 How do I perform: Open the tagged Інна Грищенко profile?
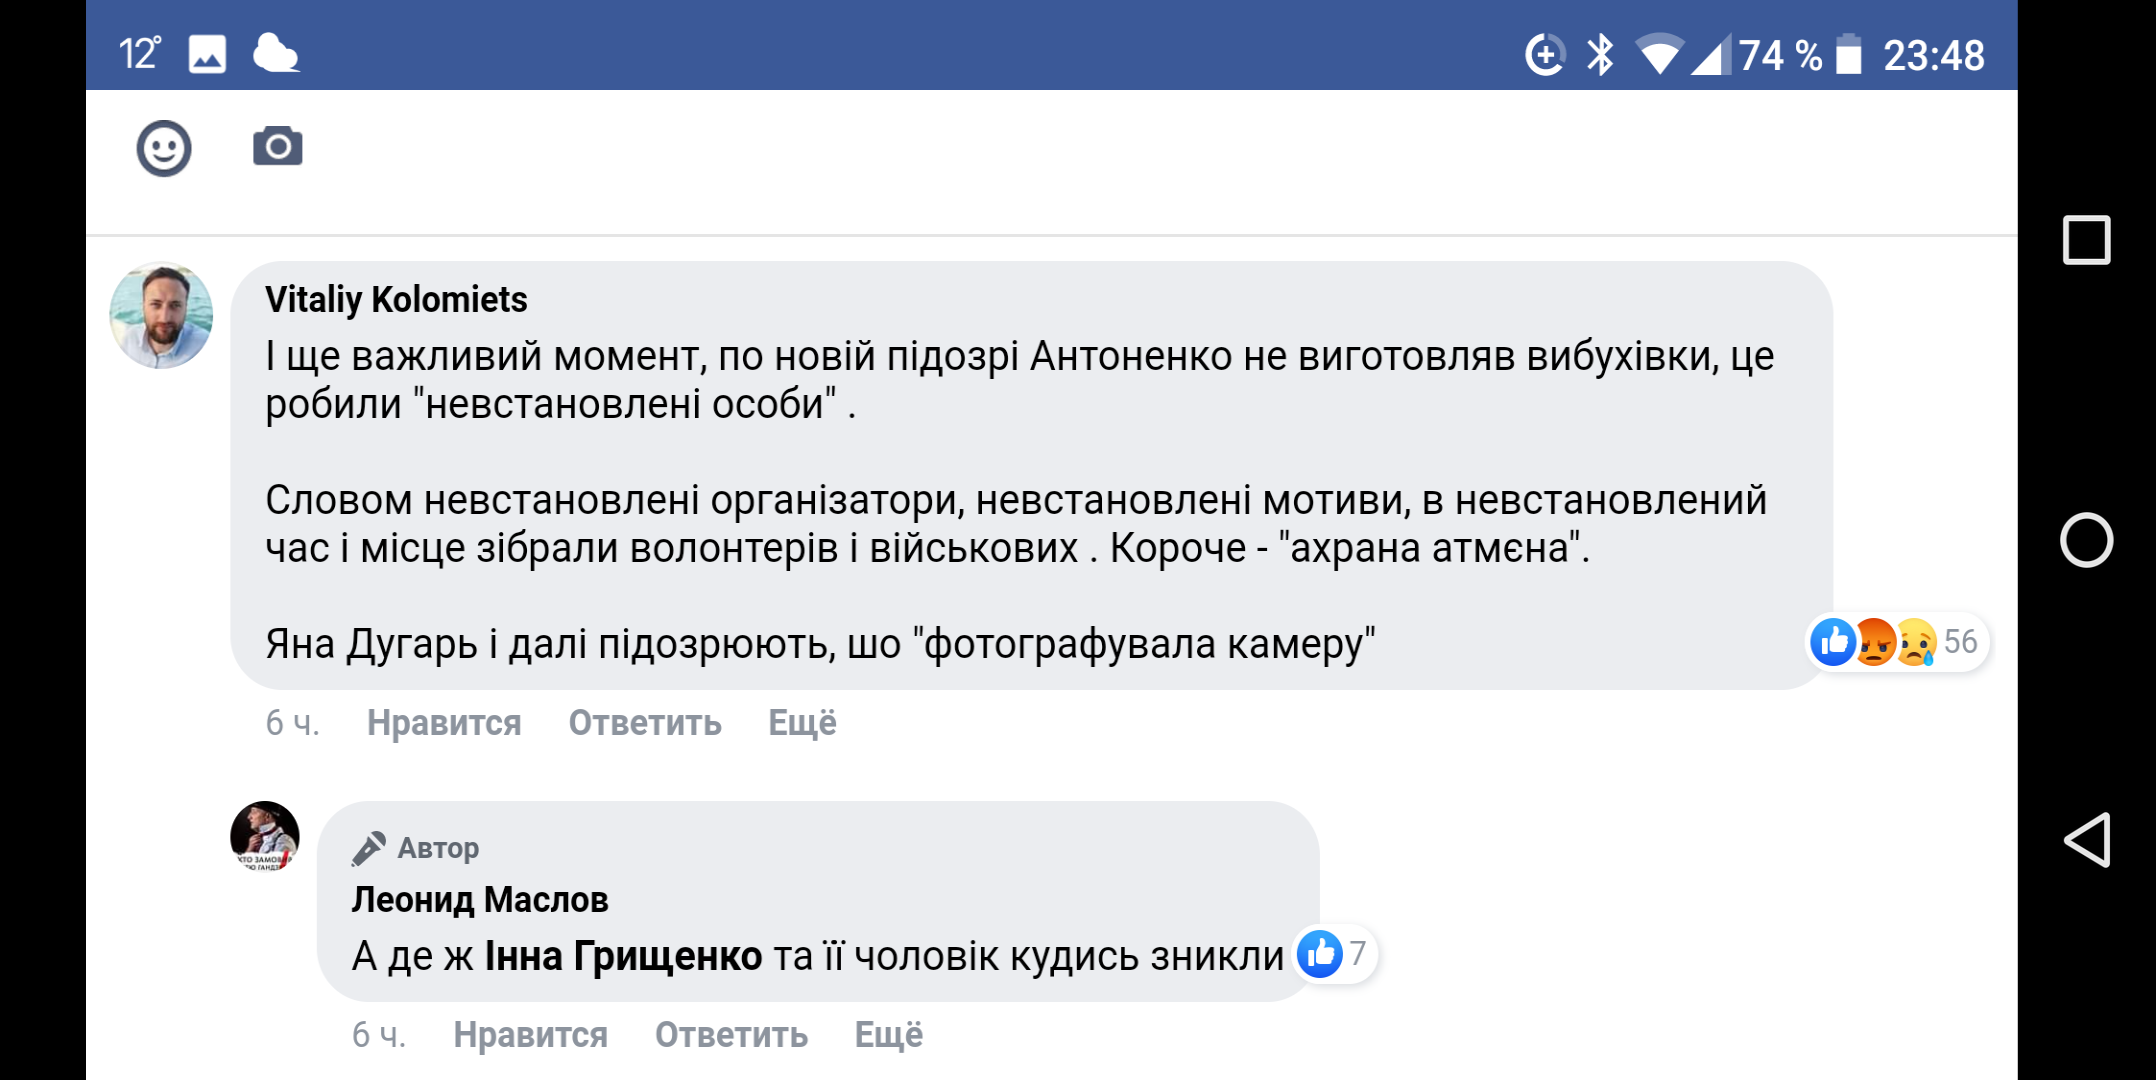pos(623,957)
